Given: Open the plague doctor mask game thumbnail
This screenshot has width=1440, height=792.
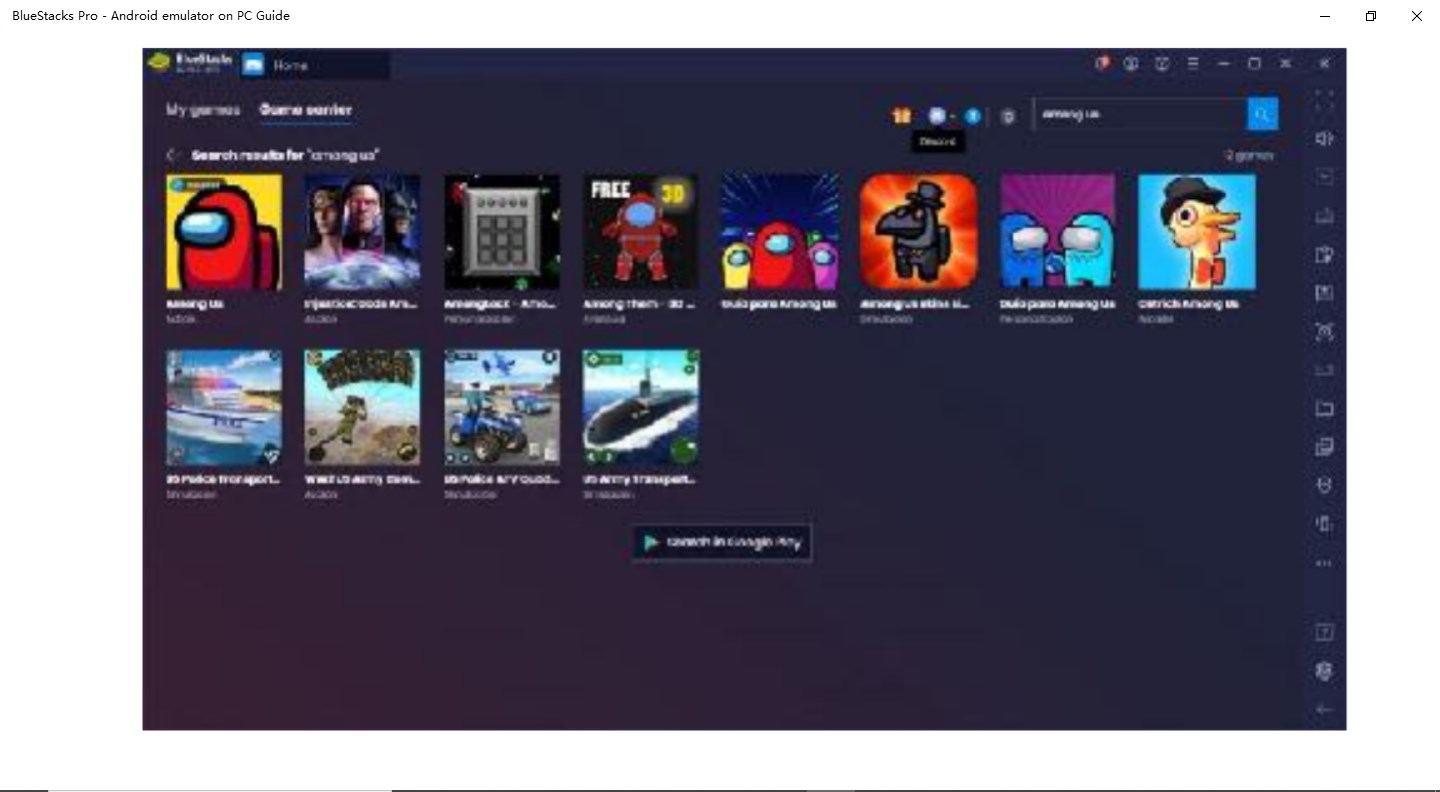Looking at the screenshot, I should 918,232.
